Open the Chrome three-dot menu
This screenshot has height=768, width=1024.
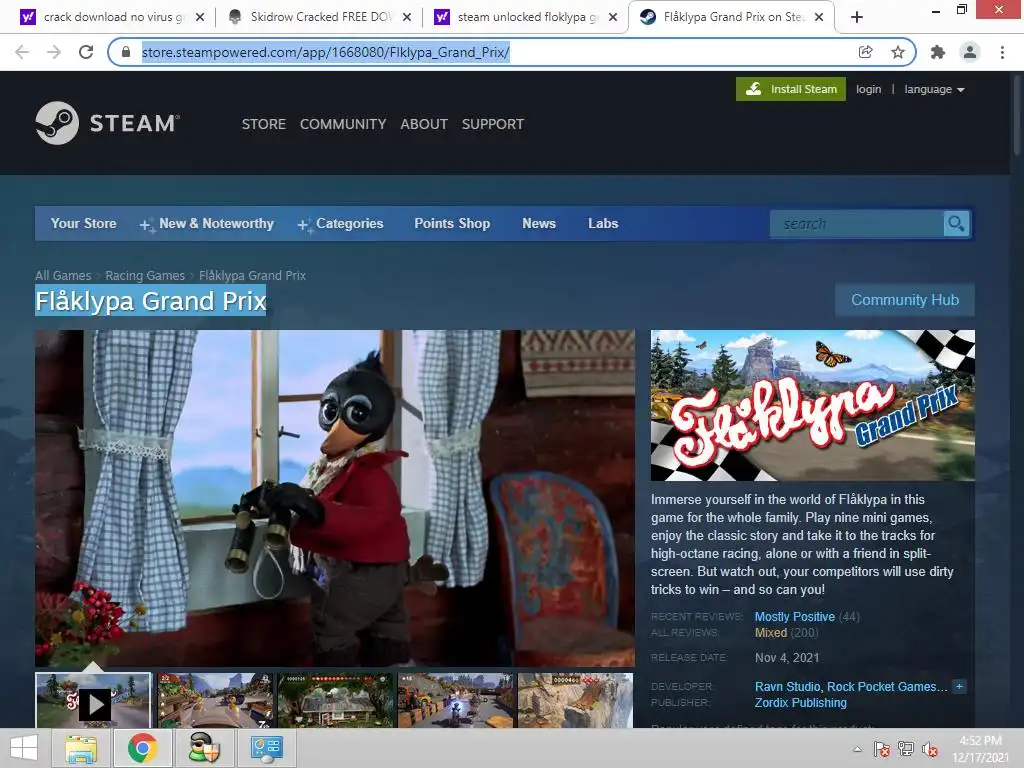click(x=1002, y=52)
